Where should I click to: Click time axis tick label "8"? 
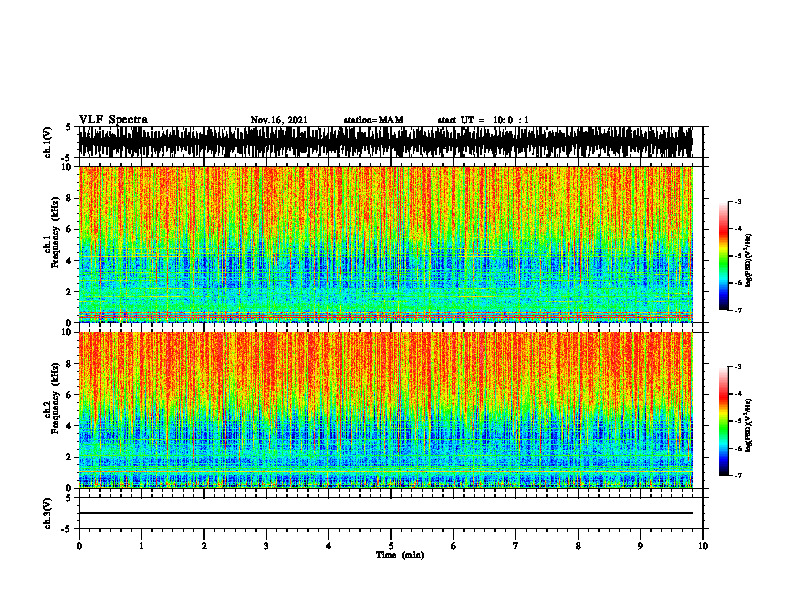pyautogui.click(x=578, y=546)
